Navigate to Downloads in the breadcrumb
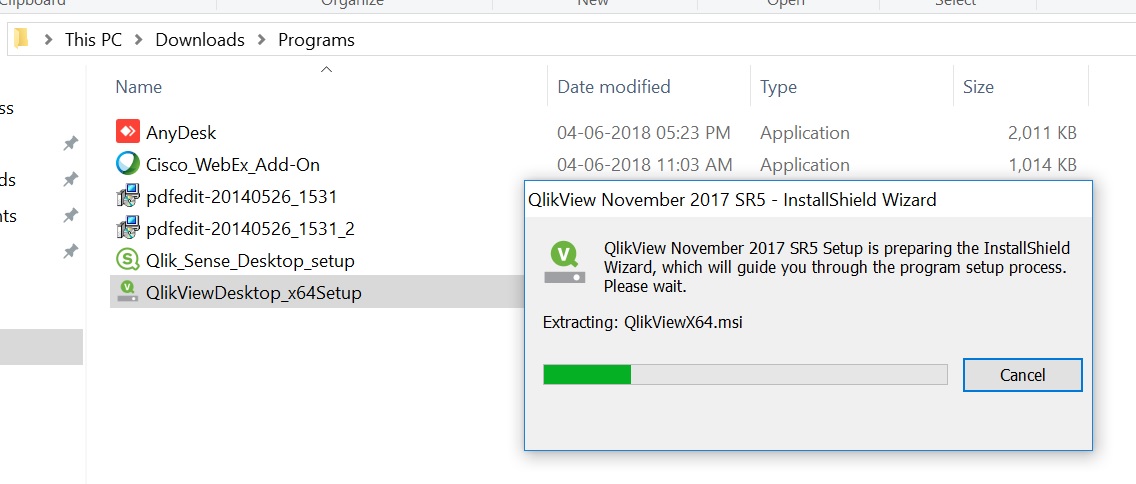Screen dimensions: 1136x484 200,40
